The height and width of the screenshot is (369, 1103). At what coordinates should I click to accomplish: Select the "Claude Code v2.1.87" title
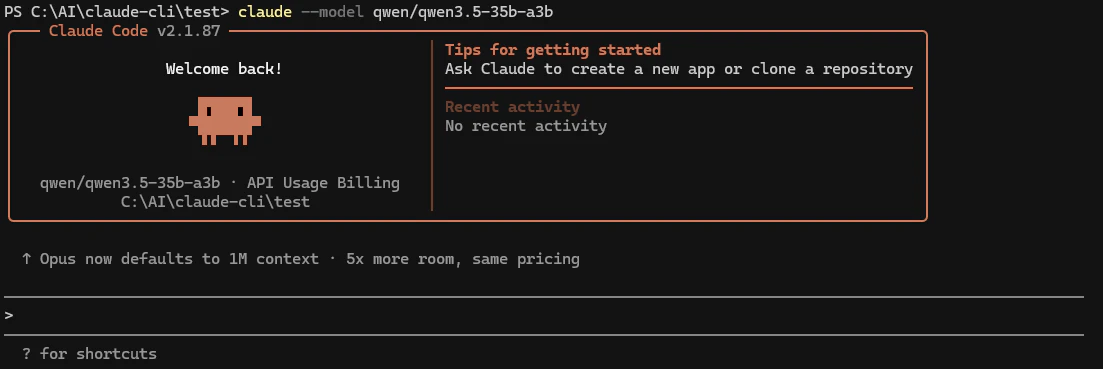134,31
